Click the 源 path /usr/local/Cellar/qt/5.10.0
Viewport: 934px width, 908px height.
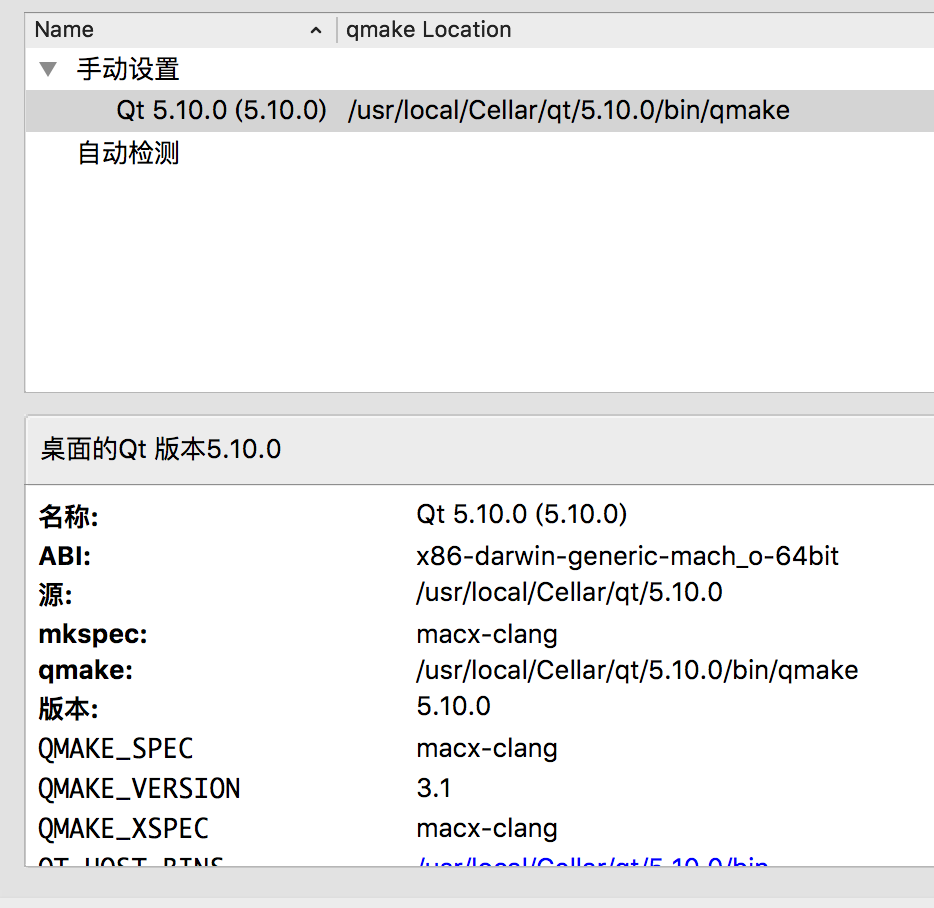coord(568,593)
